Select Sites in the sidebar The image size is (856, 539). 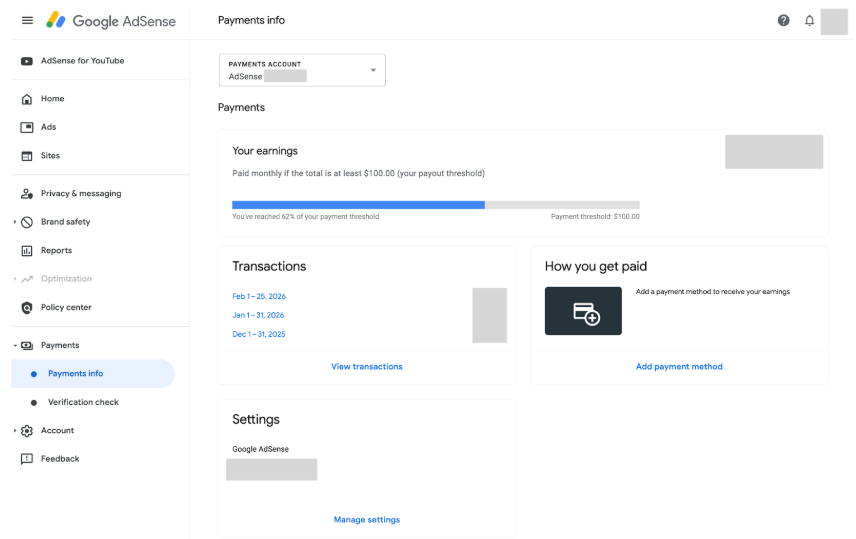tap(50, 156)
